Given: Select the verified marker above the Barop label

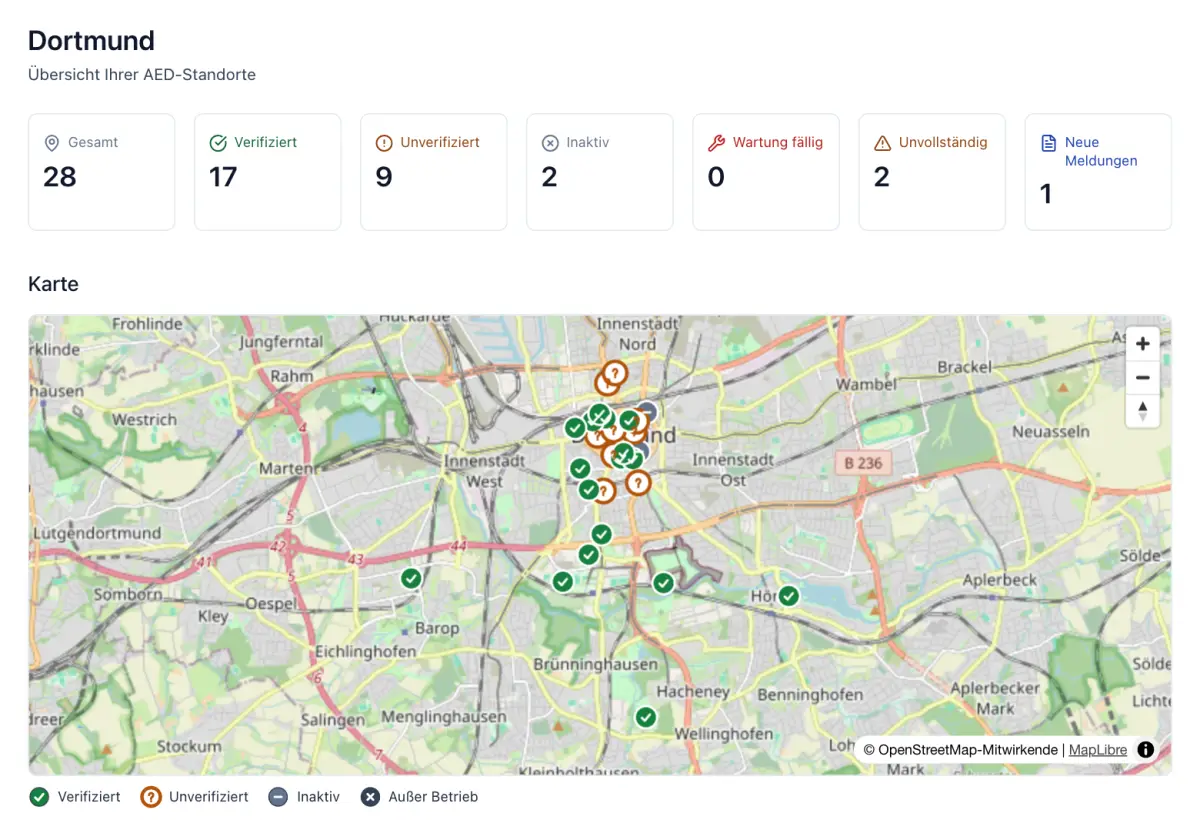Looking at the screenshot, I should [x=411, y=578].
